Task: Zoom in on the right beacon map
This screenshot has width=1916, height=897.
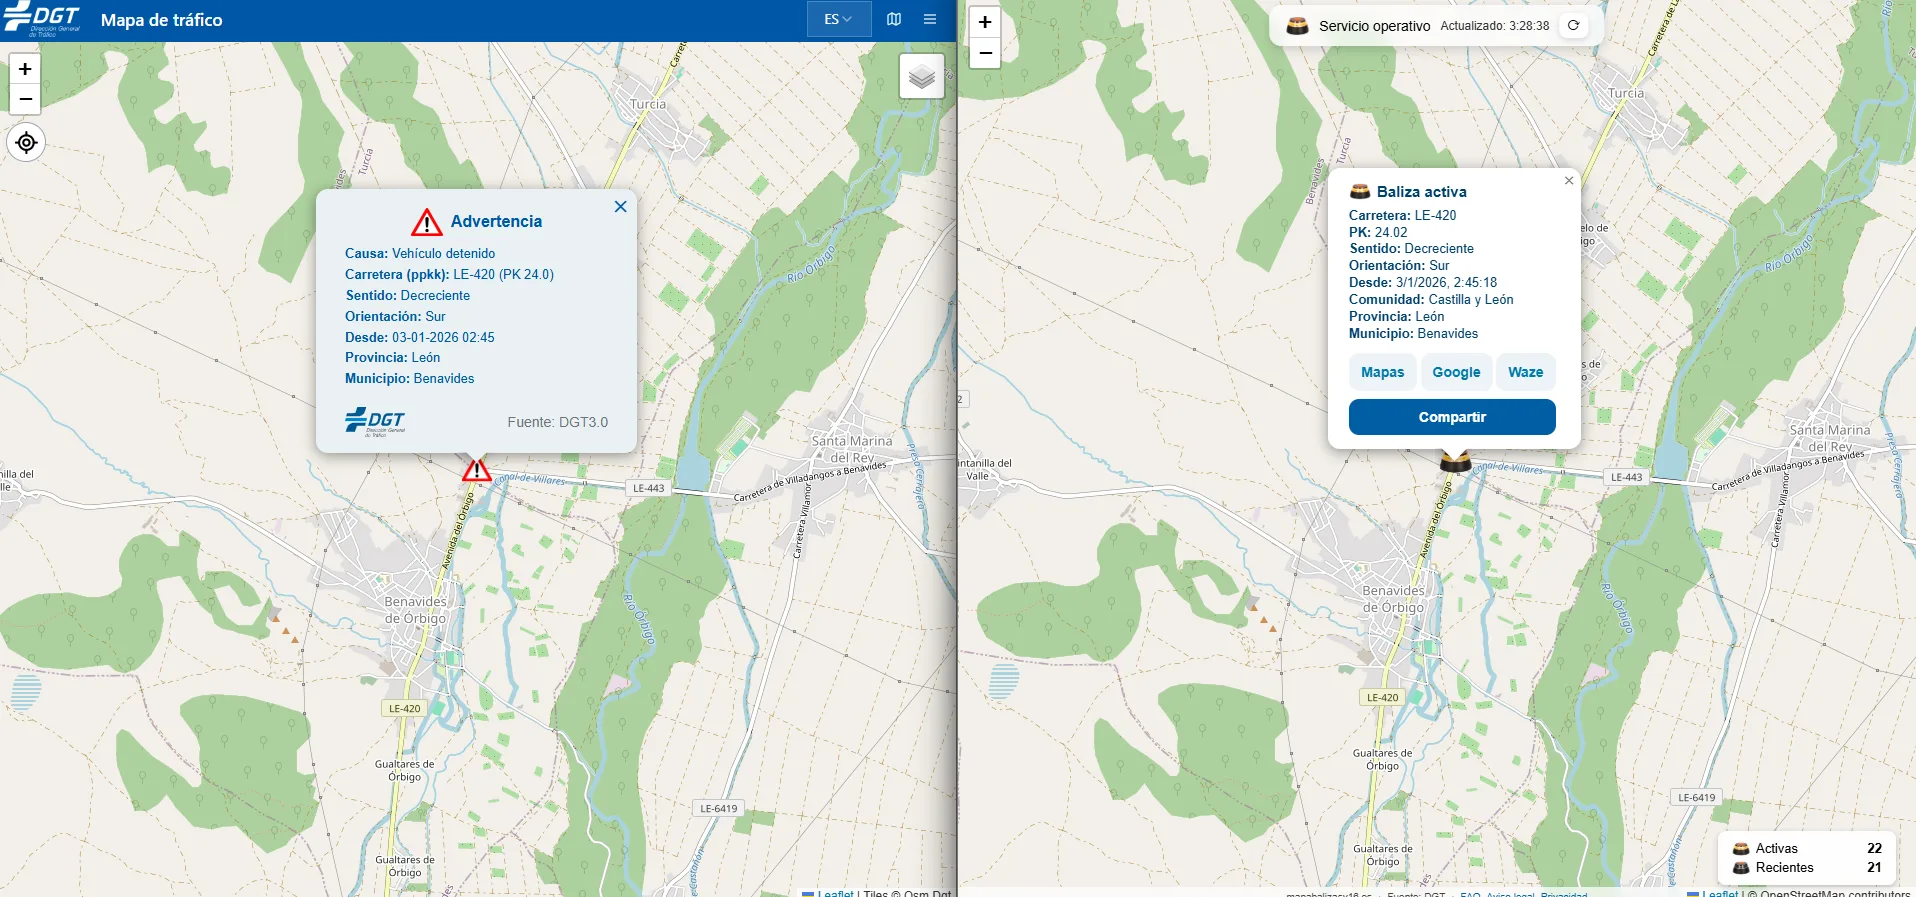Action: [x=984, y=22]
